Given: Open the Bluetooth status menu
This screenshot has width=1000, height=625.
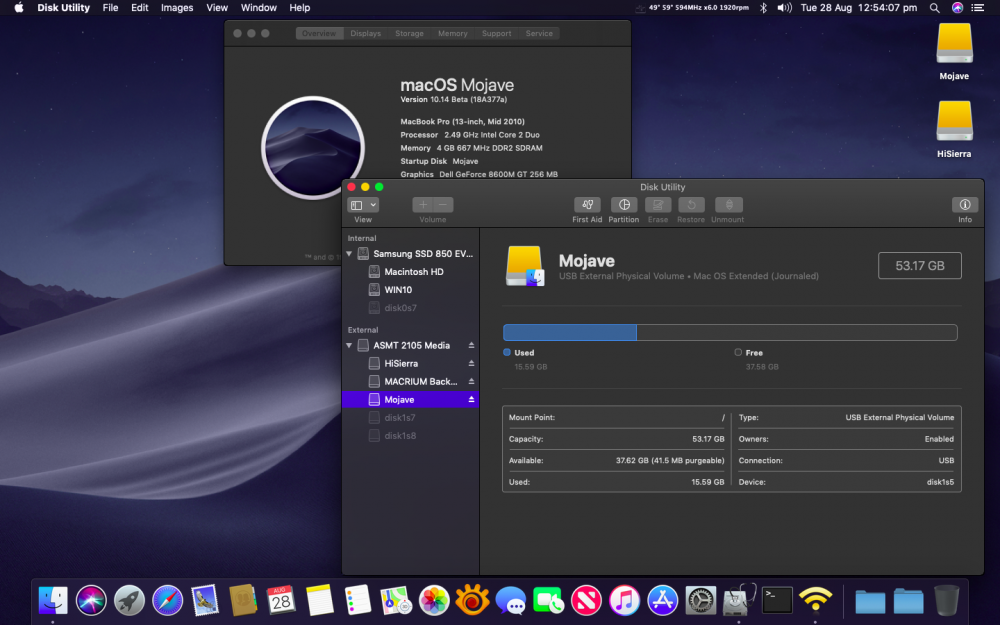Looking at the screenshot, I should pos(763,8).
